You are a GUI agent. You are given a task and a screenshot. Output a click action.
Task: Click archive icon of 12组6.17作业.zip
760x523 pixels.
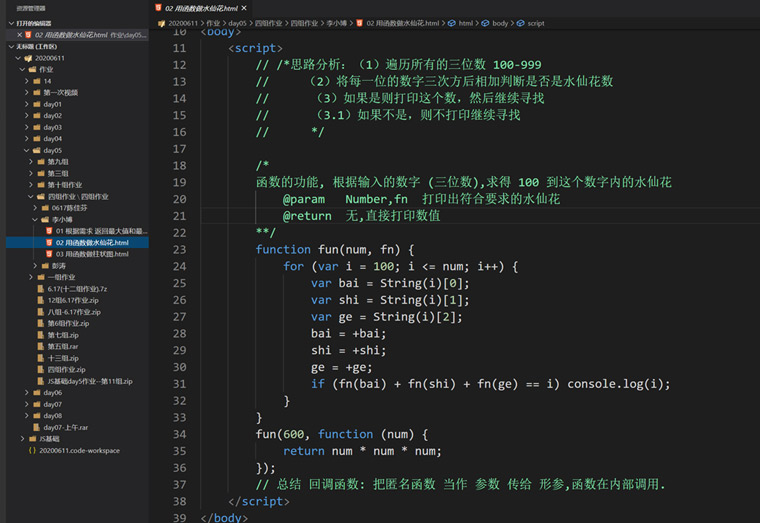[x=41, y=301]
